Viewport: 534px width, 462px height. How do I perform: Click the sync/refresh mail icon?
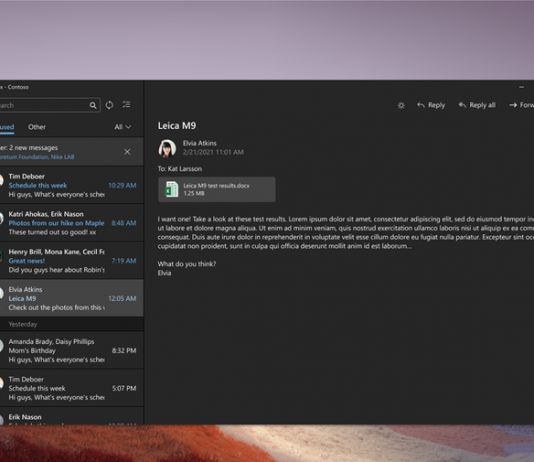109,105
